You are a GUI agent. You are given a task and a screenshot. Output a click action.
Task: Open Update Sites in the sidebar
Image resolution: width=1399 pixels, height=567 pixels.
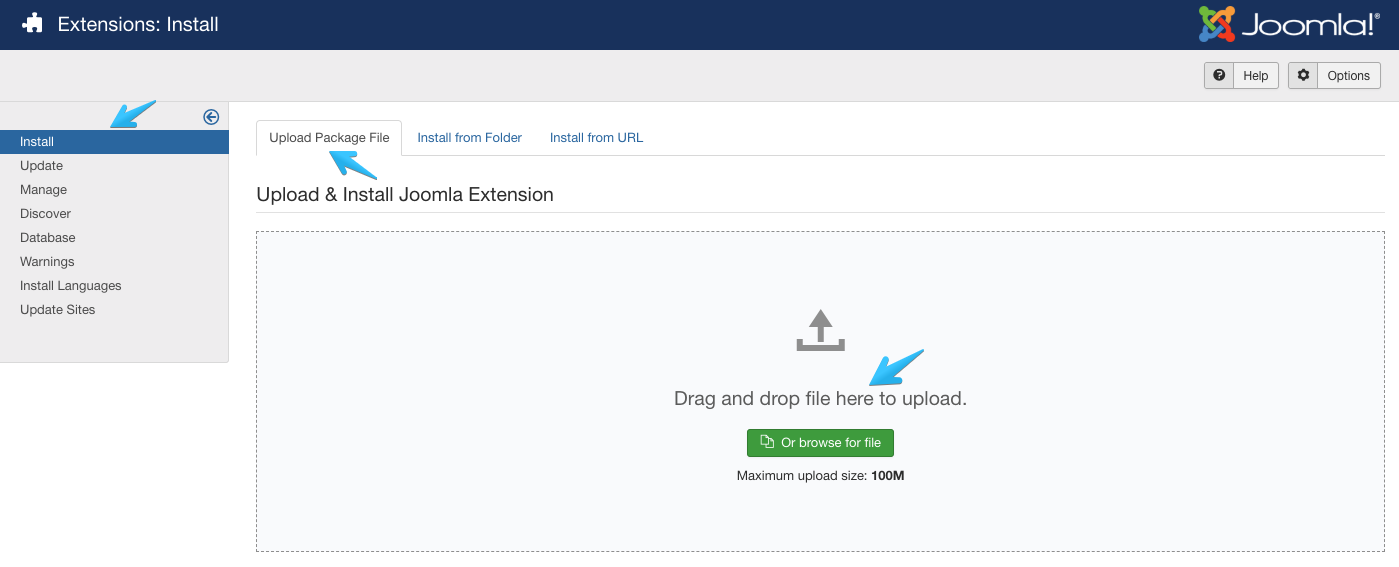click(x=57, y=310)
